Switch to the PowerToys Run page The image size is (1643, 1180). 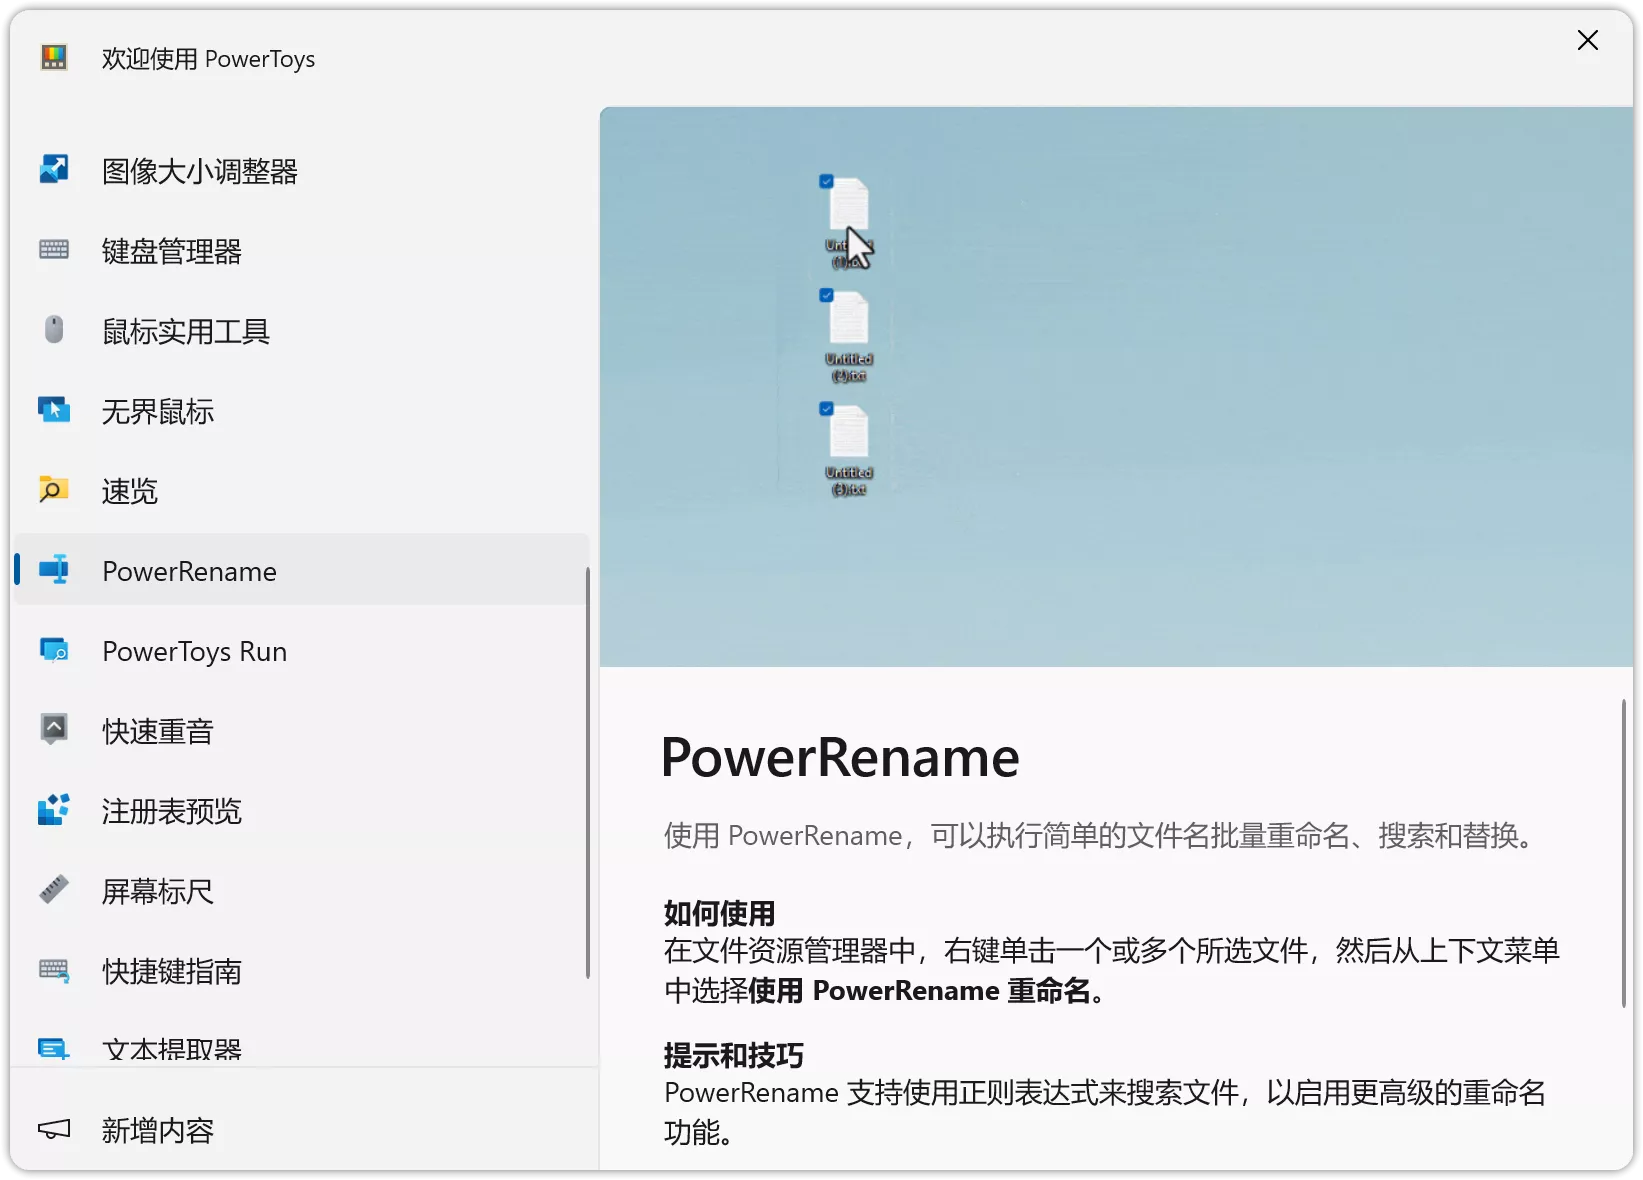pos(193,650)
